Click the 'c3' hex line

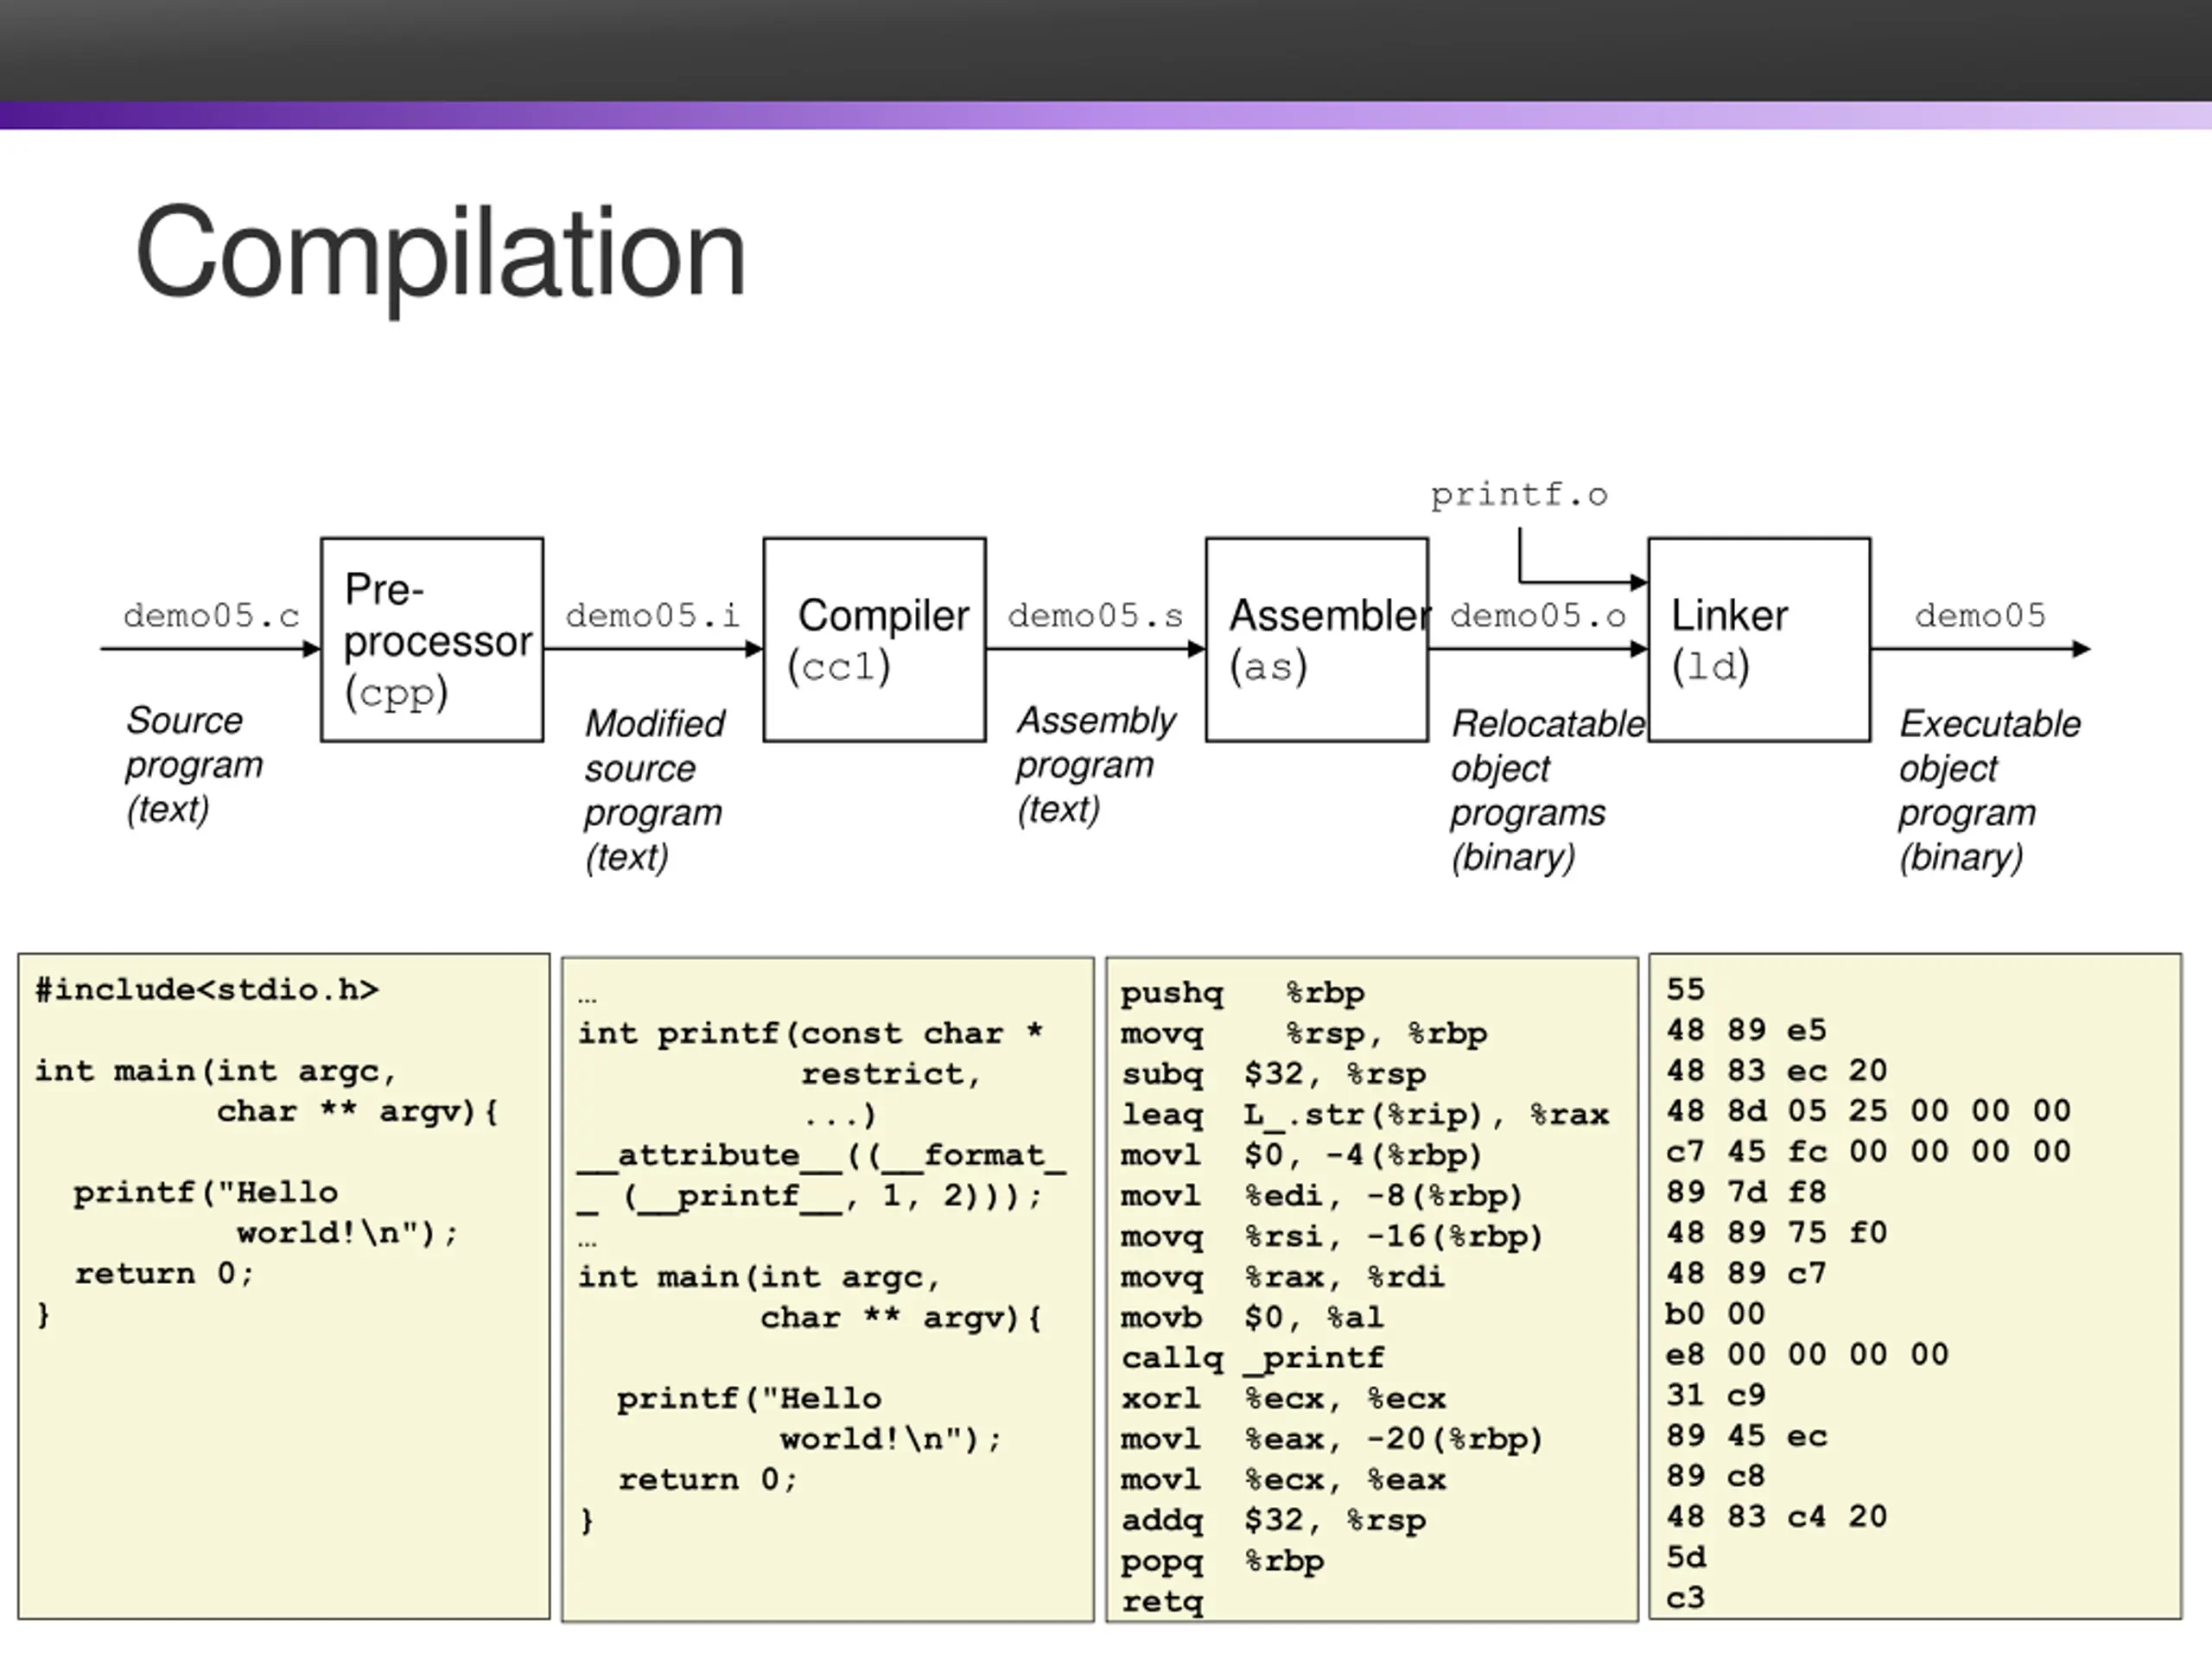pos(1685,1598)
